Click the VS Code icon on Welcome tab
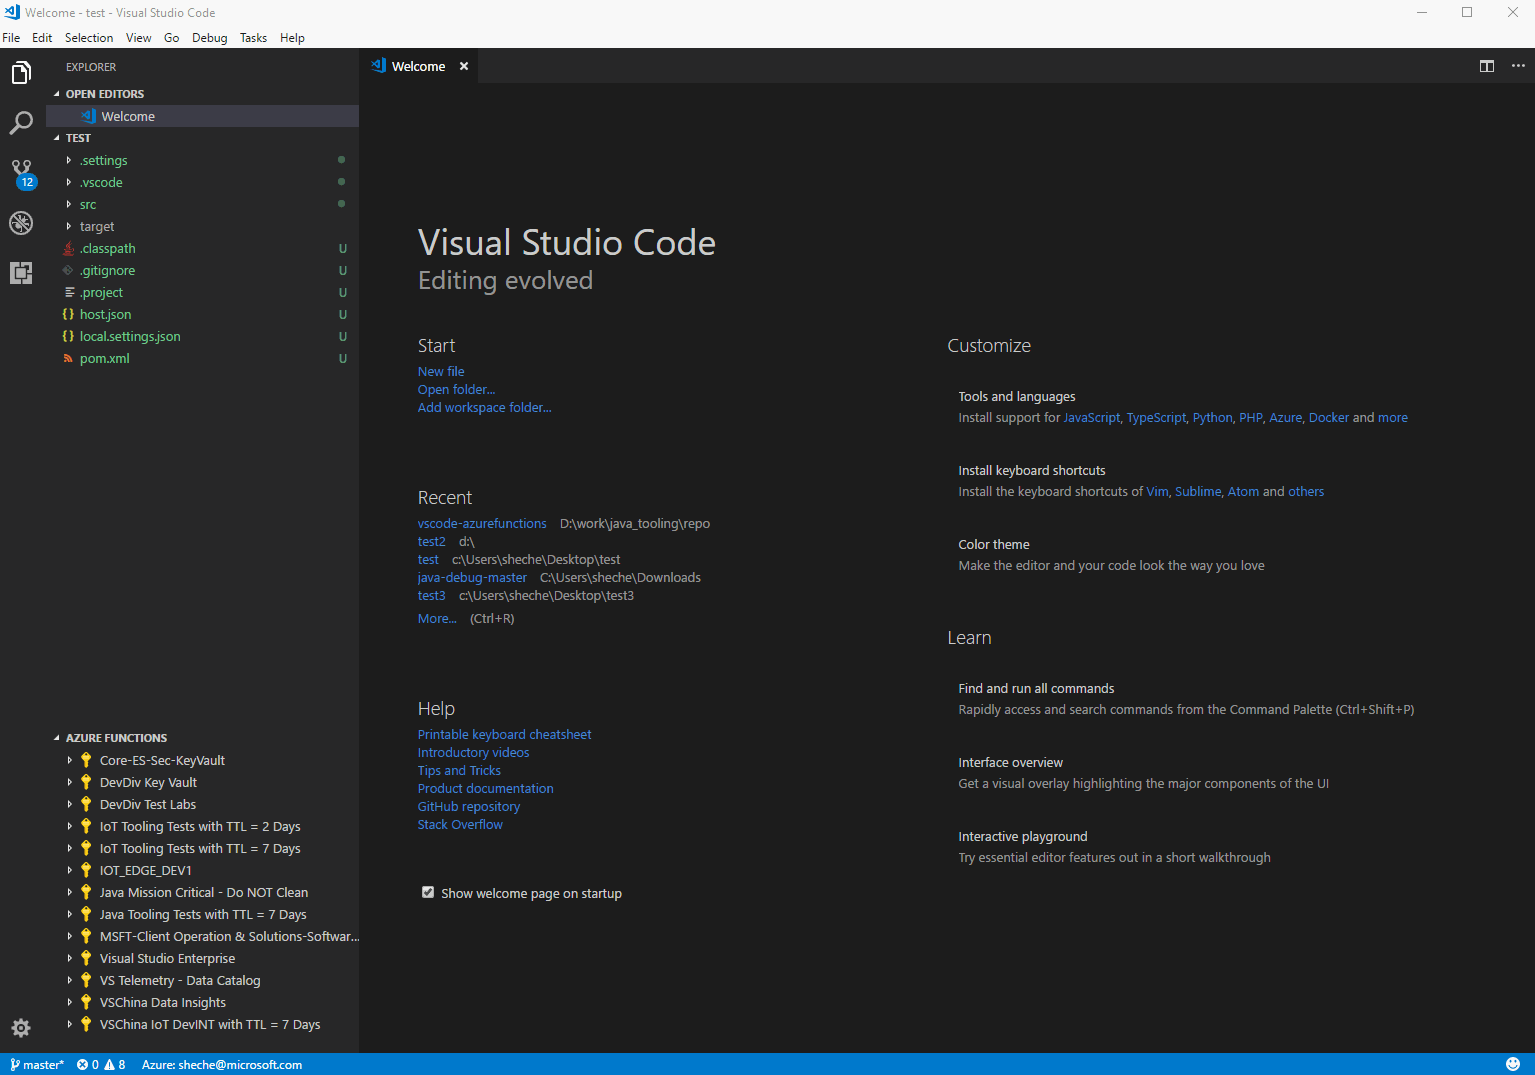 tap(378, 66)
